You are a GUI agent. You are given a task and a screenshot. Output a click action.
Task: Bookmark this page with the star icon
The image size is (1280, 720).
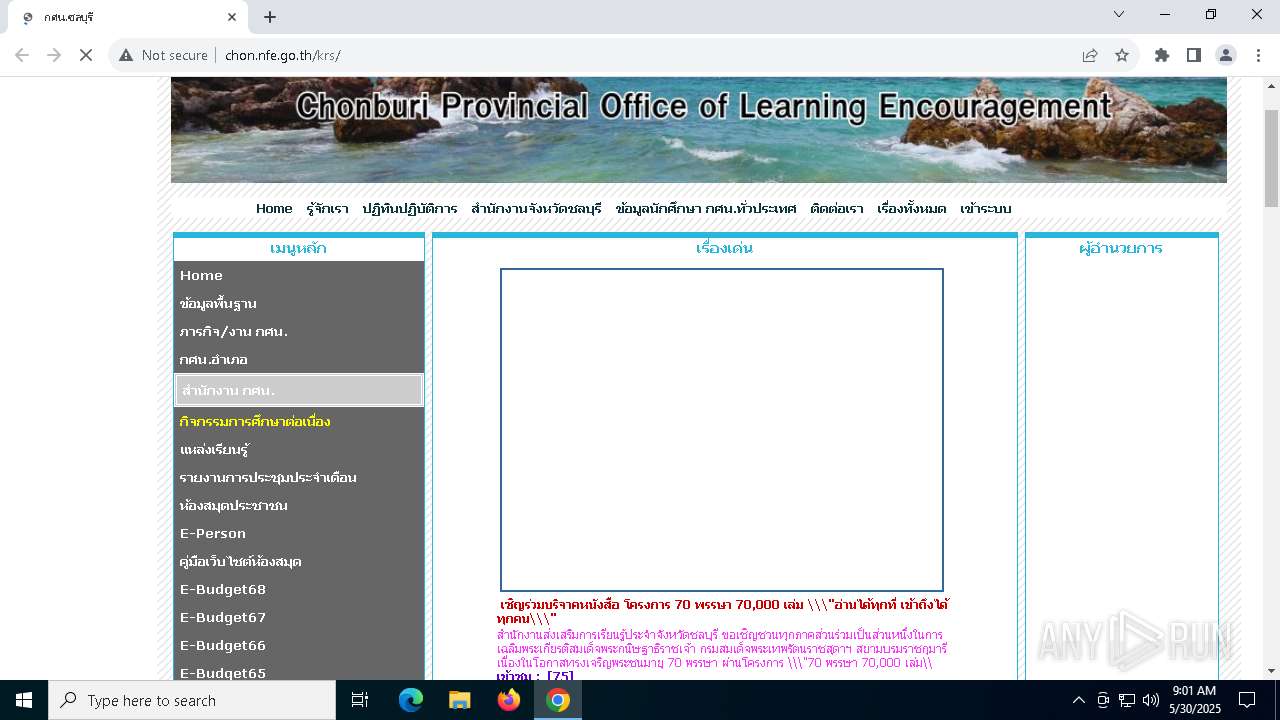pyautogui.click(x=1122, y=55)
